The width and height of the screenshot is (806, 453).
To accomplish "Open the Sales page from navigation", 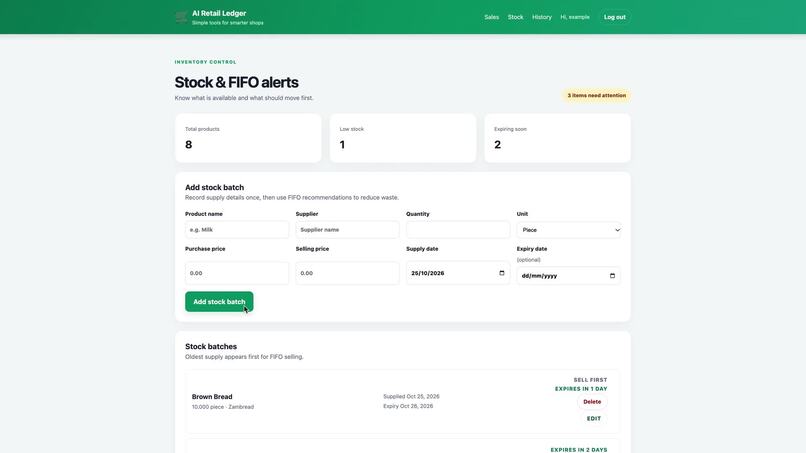I will [491, 17].
